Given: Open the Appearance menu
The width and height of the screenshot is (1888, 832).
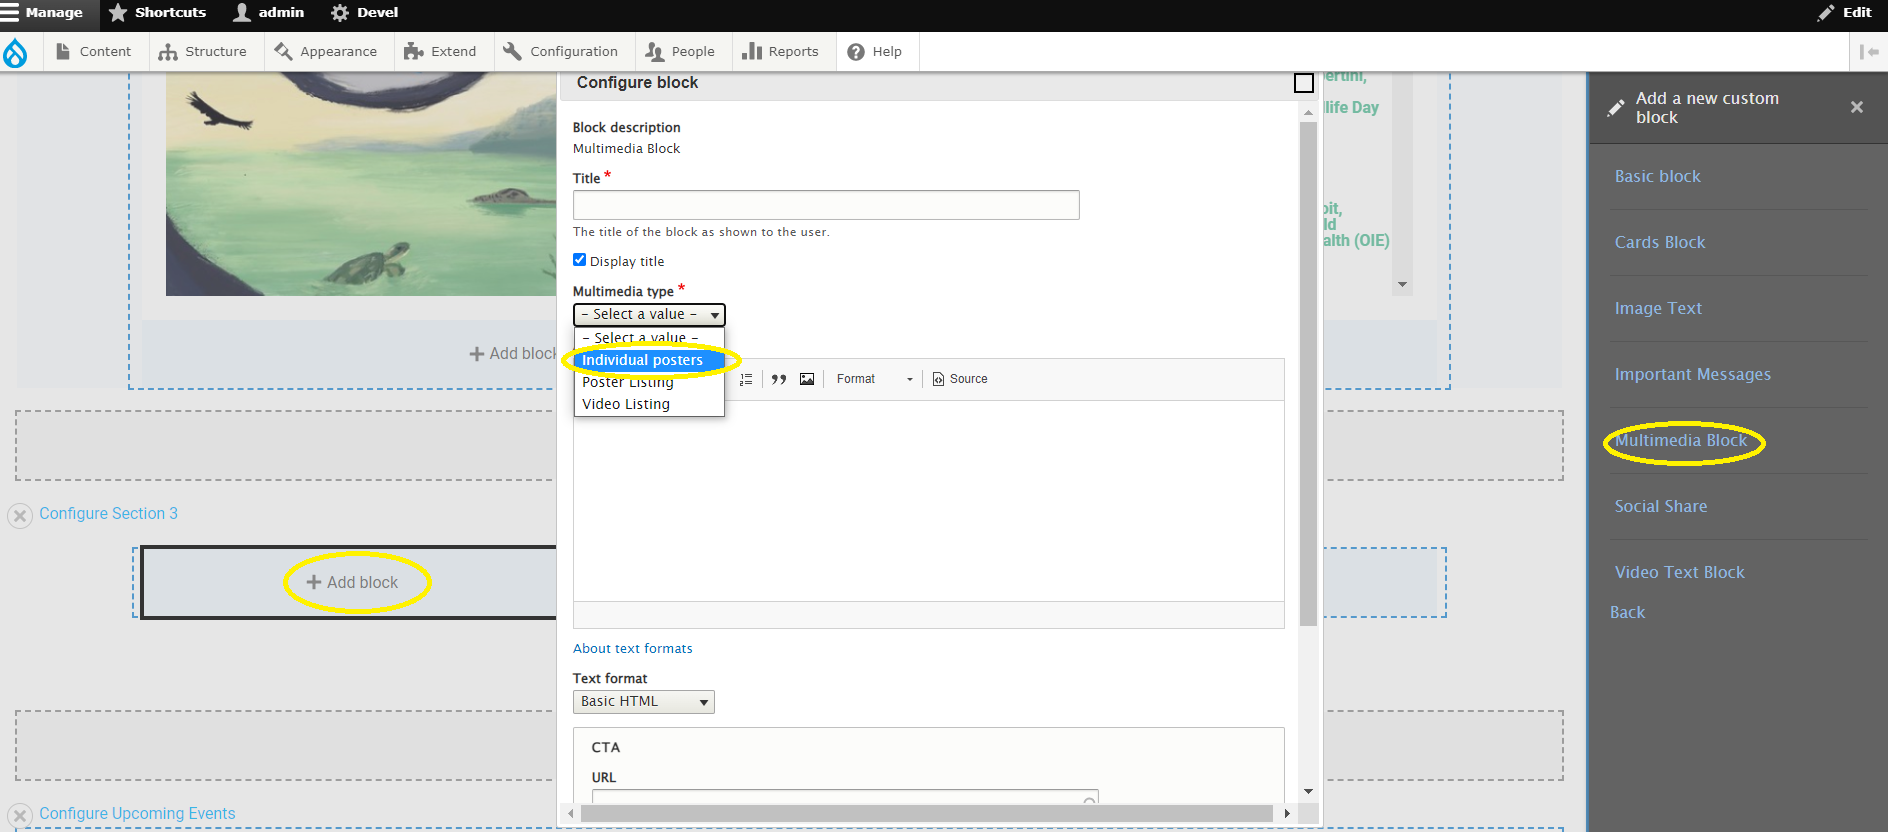Looking at the screenshot, I should pyautogui.click(x=326, y=52).
